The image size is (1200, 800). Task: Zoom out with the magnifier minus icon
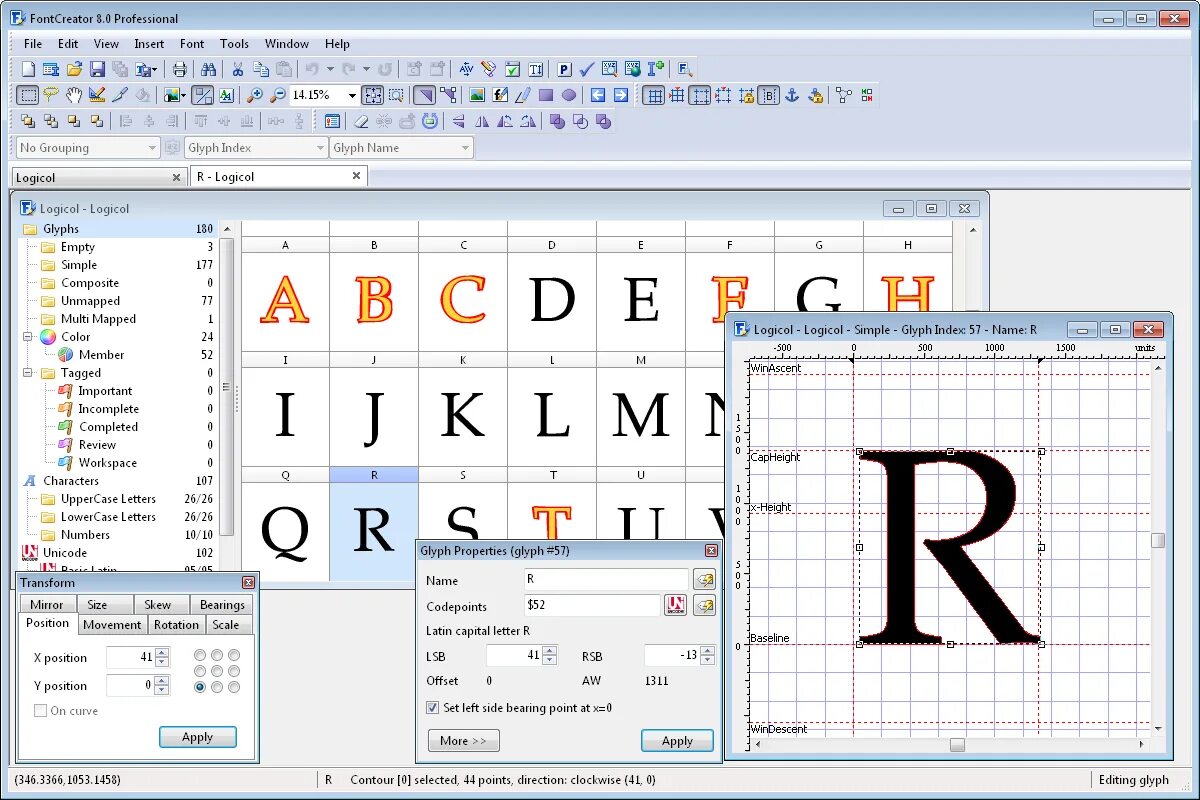click(278, 95)
